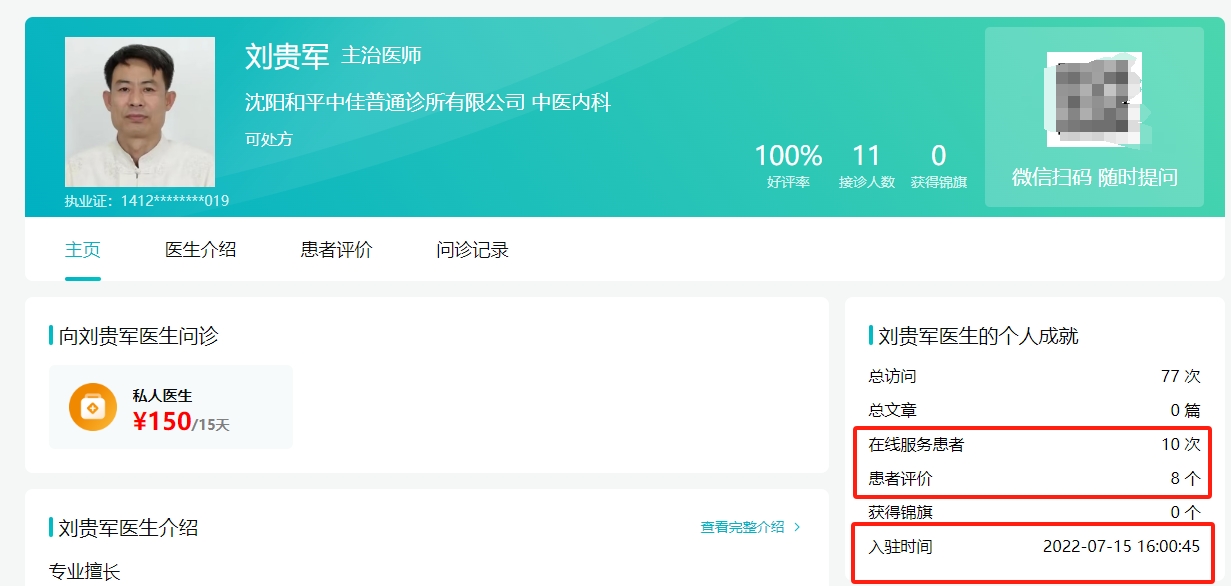Viewport: 1231px width, 586px height.
Task: Click the 执业证 license number text
Action: [147, 200]
